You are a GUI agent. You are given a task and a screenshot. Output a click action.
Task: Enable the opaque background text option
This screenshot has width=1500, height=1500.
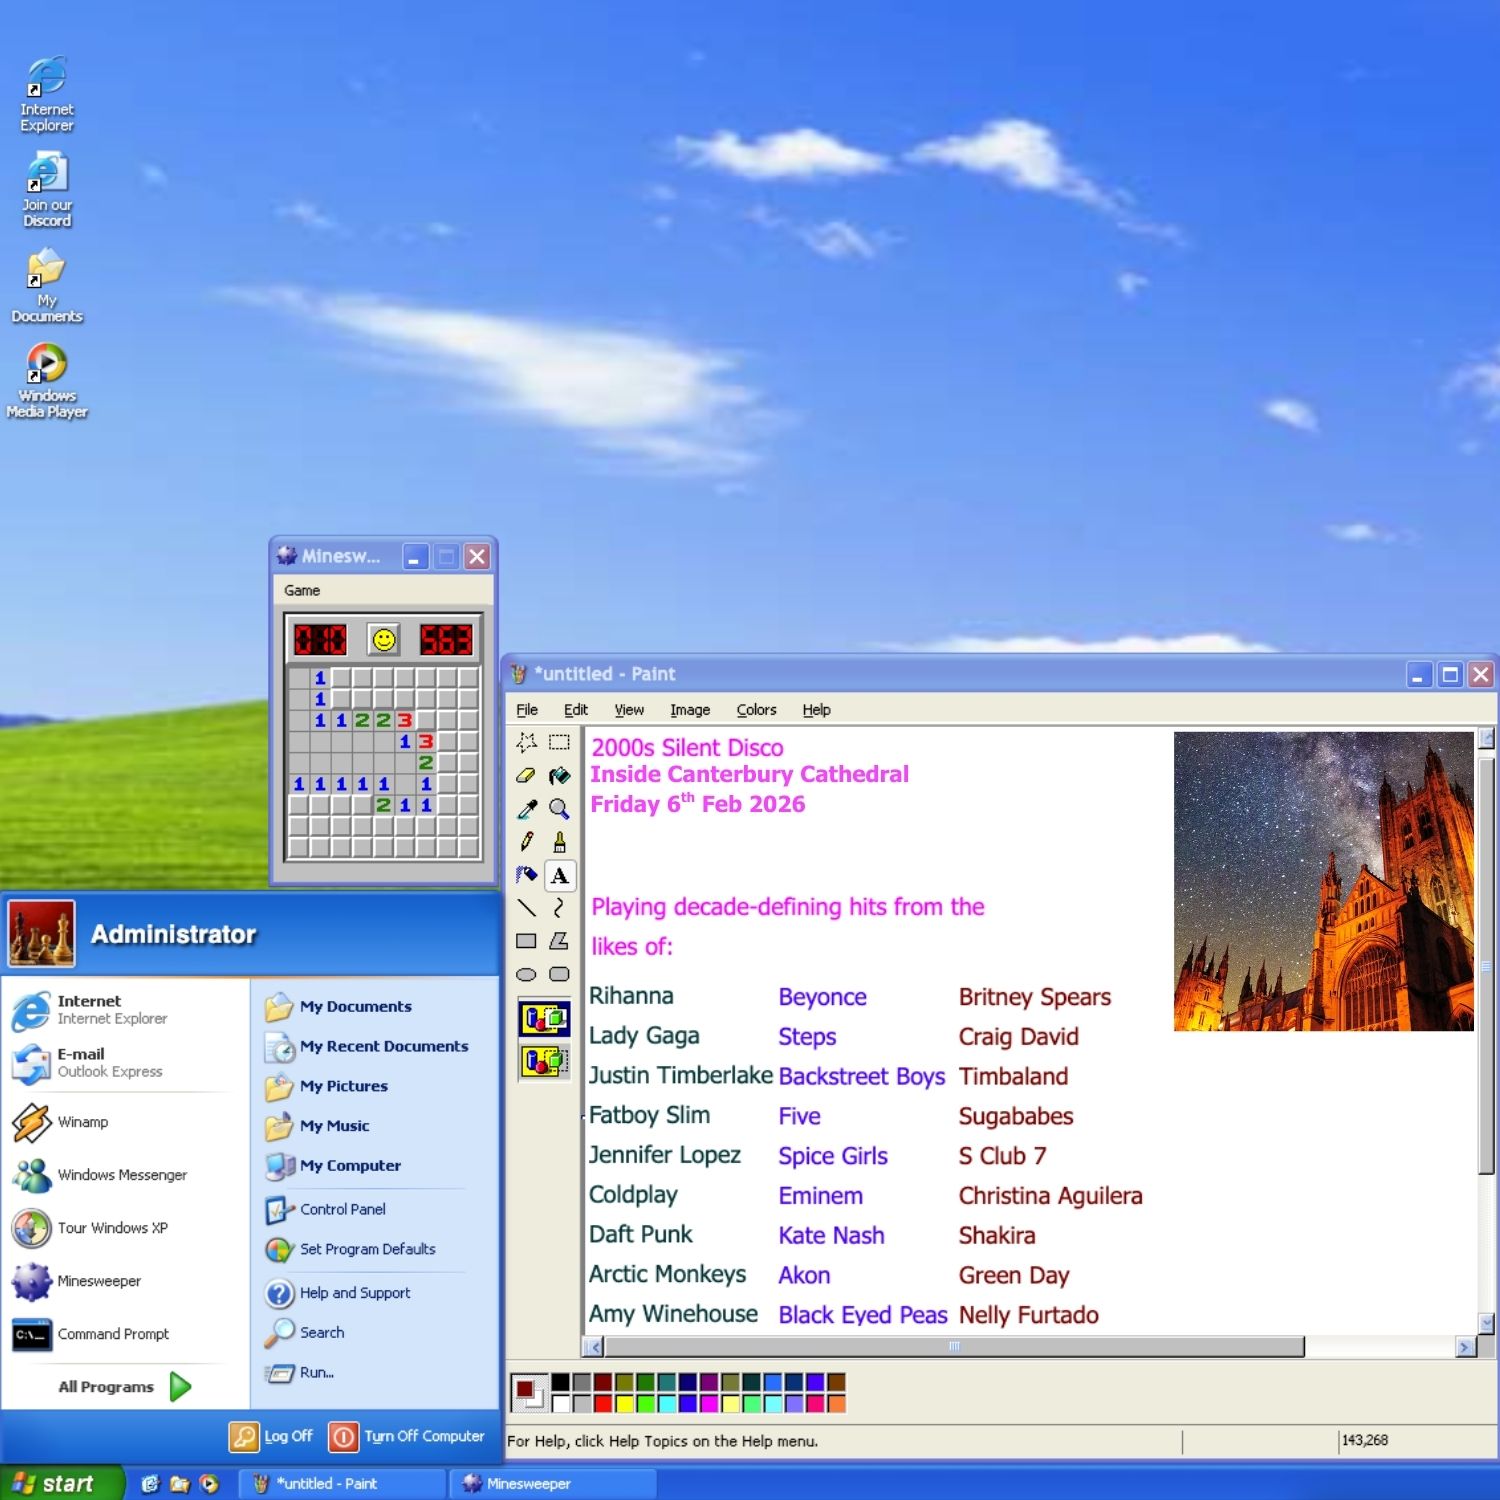click(544, 1018)
